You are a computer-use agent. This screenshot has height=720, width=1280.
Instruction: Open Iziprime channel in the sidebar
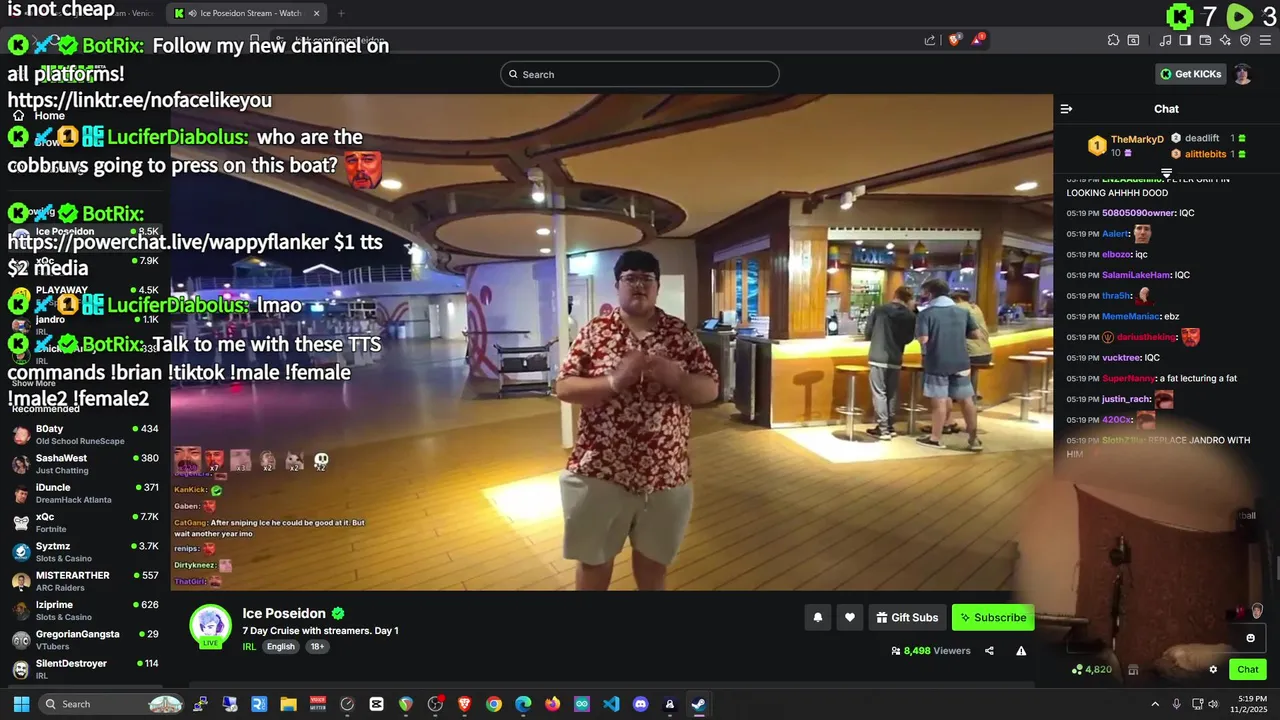85,610
